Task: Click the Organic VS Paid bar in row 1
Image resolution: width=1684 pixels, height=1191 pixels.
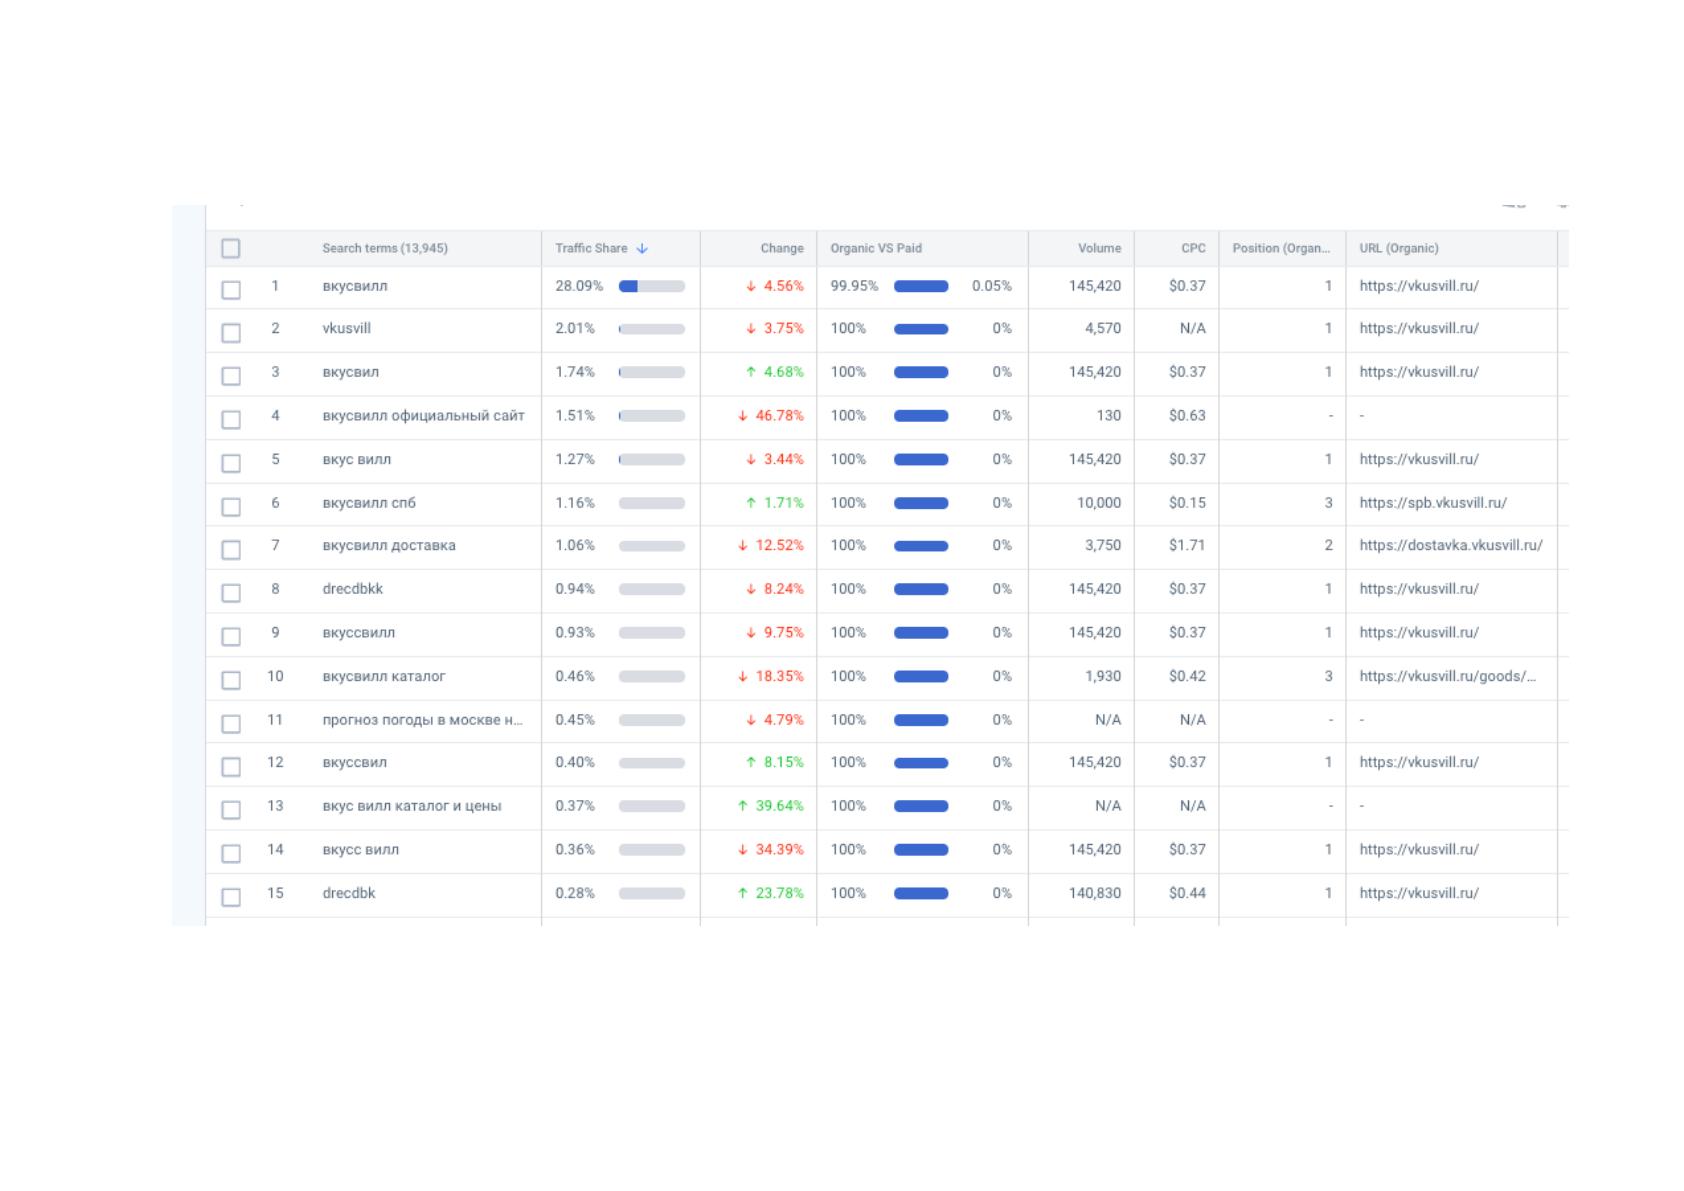Action: (921, 287)
